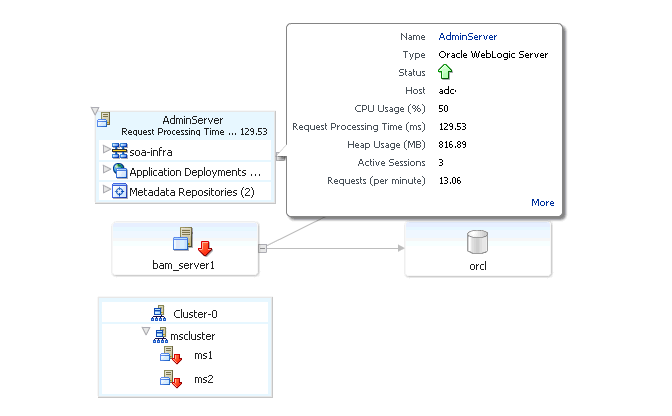This screenshot has height=416, width=672.
Task: Select the Metadata Repositories (2) label
Action: (x=192, y=192)
